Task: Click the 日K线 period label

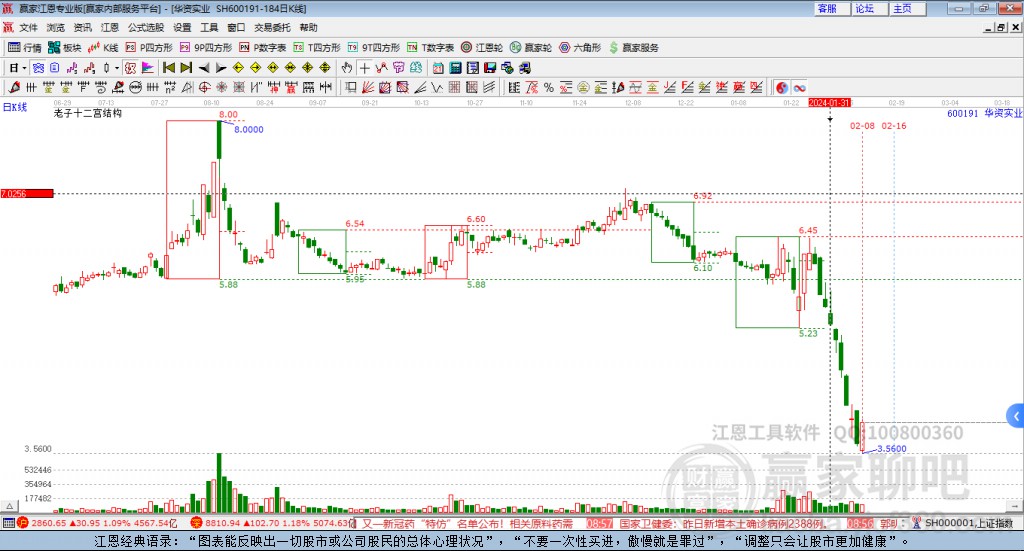Action: point(15,108)
